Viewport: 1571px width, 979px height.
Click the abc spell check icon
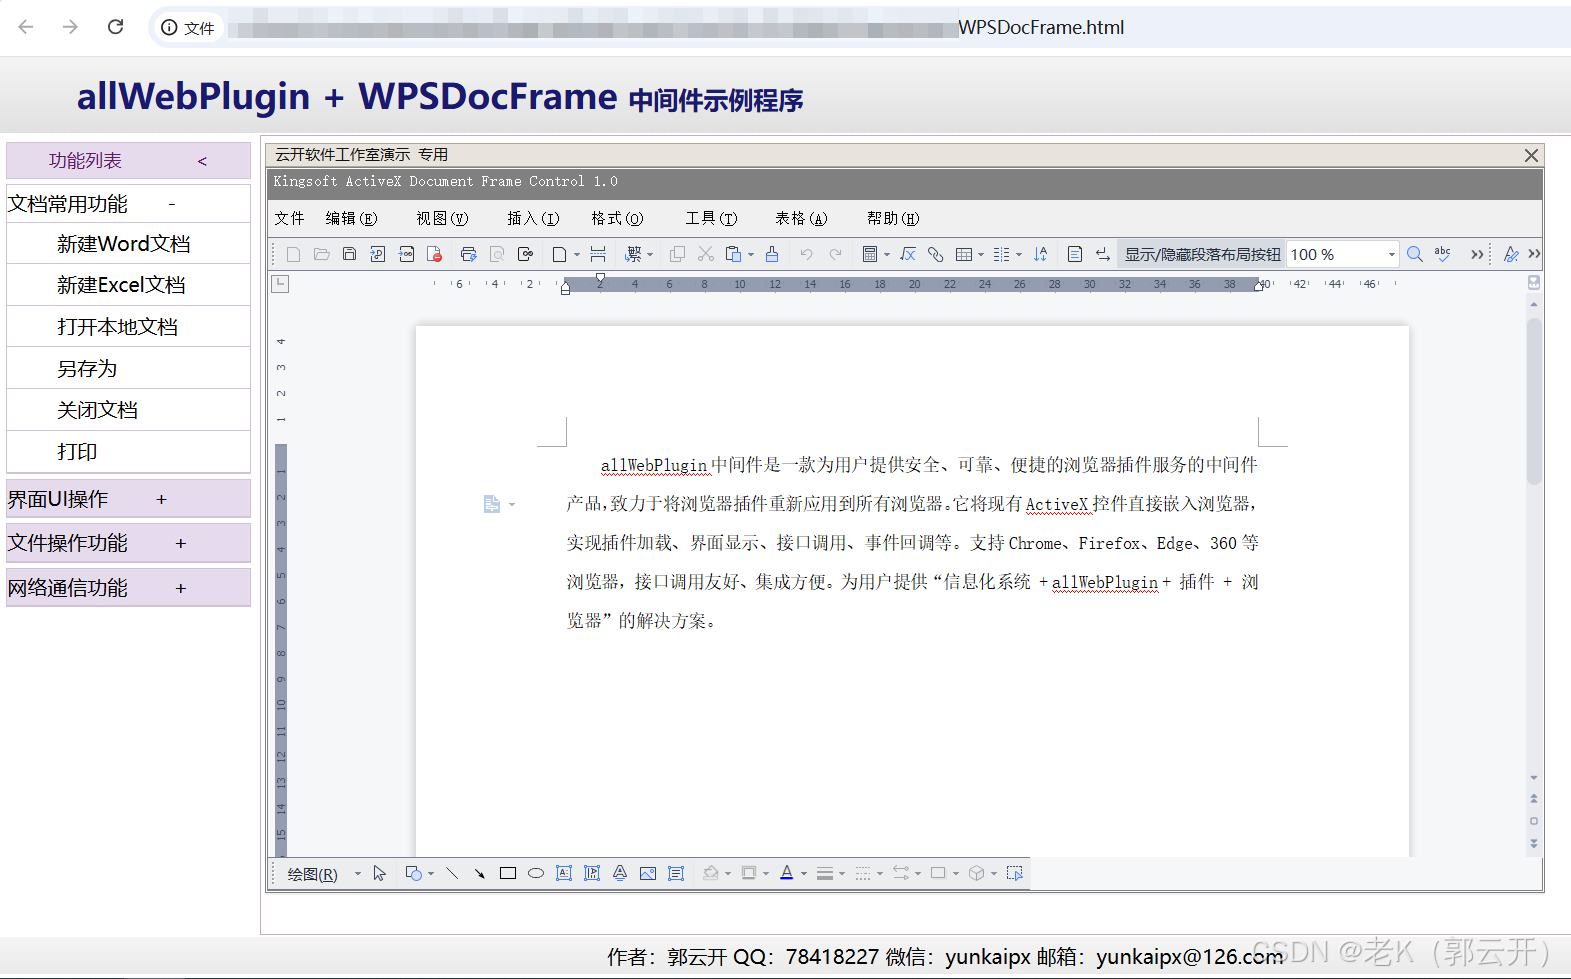point(1442,254)
